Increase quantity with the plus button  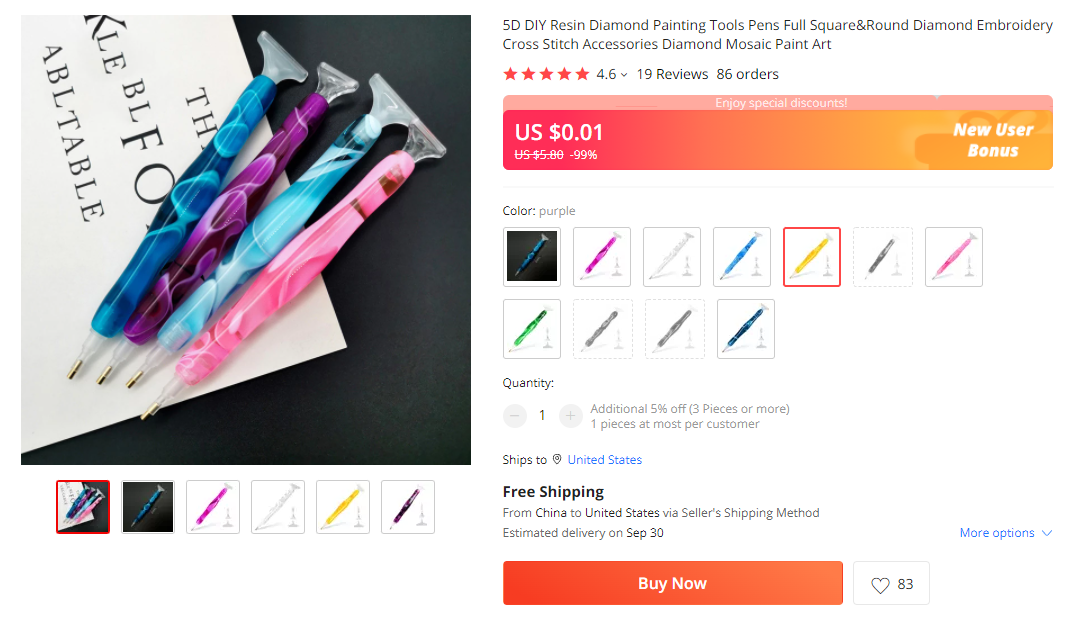pyautogui.click(x=570, y=415)
